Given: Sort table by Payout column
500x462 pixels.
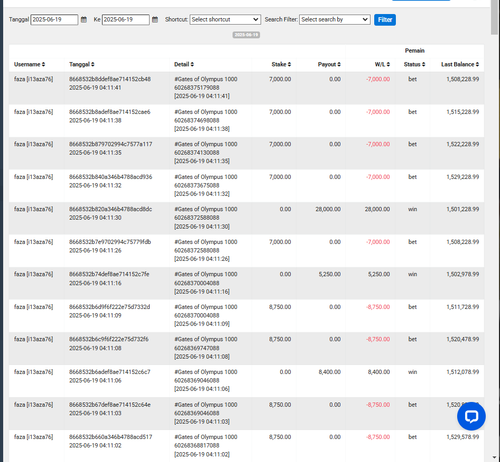Looking at the screenshot, I should pos(329,64).
